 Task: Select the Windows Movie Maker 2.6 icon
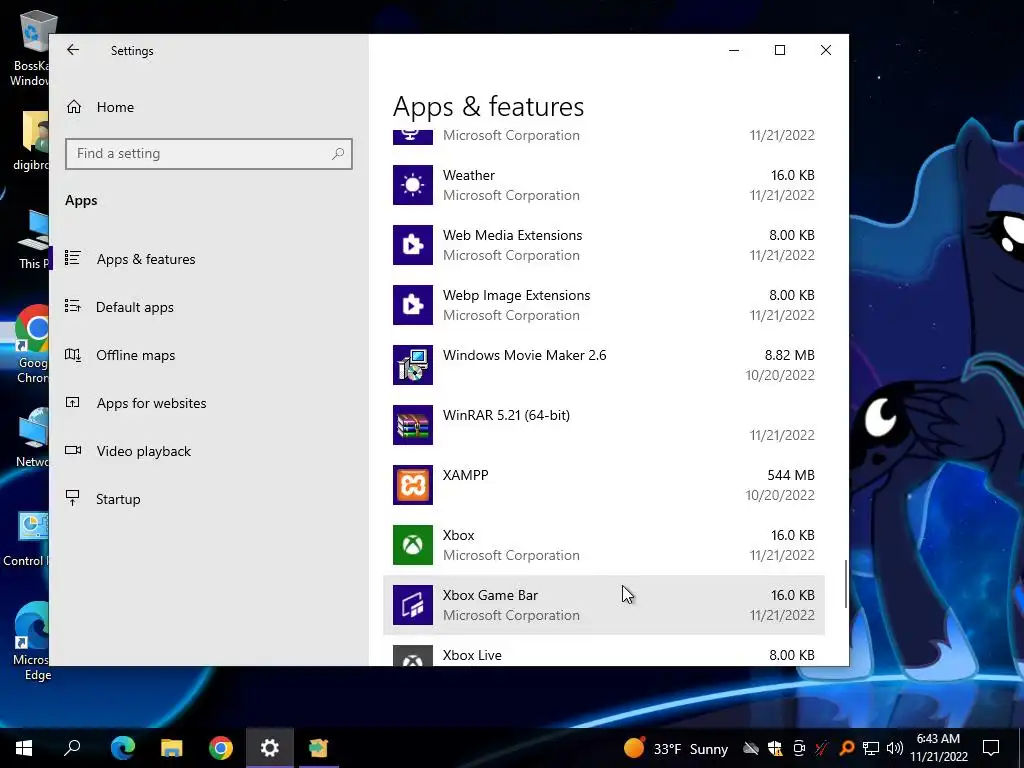pyautogui.click(x=413, y=365)
